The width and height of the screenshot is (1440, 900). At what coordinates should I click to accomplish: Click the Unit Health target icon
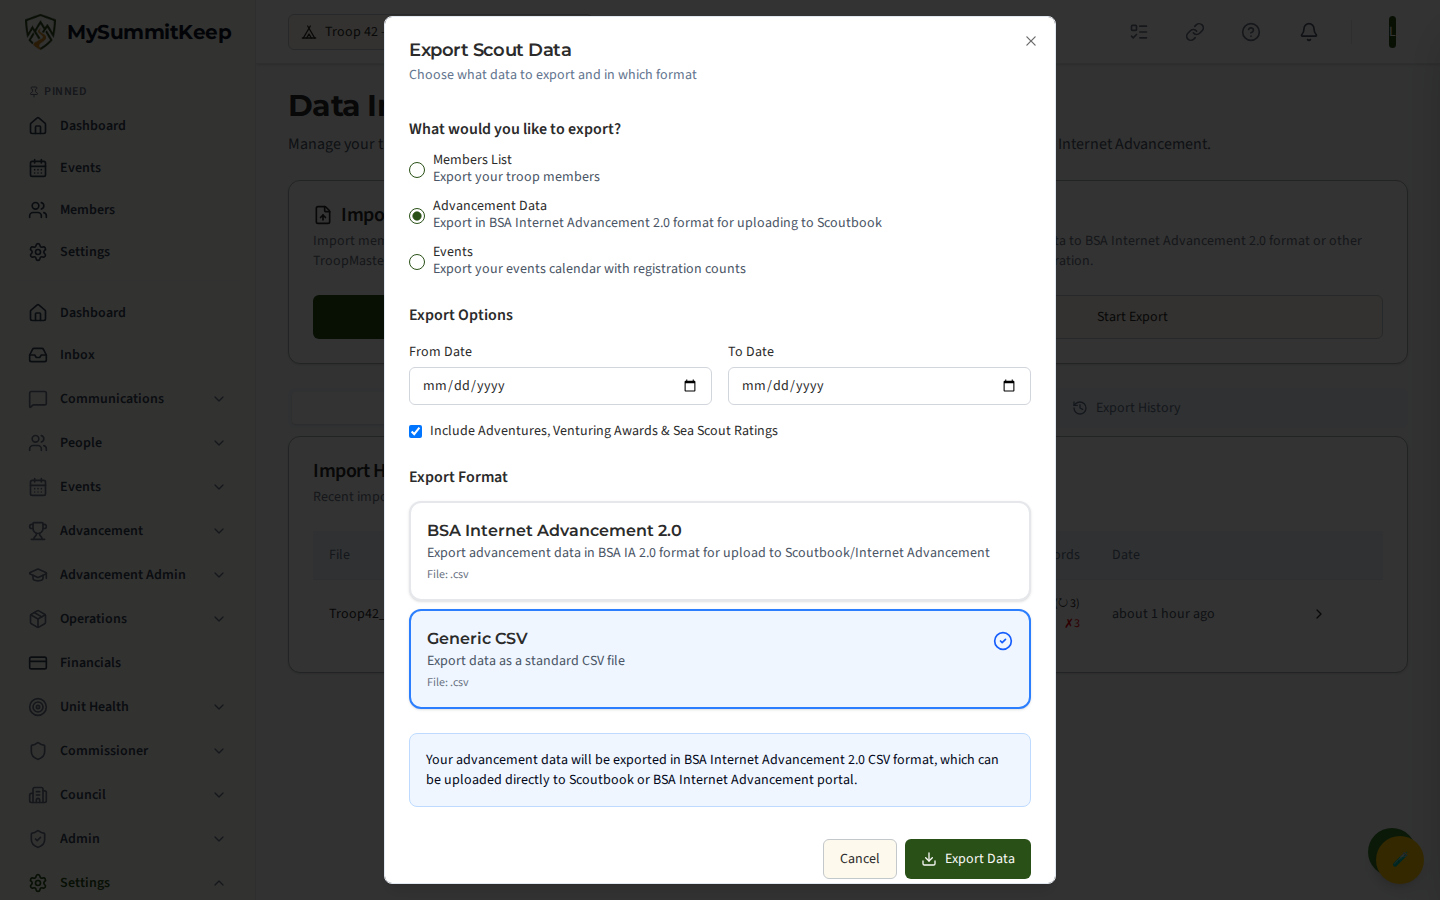pos(38,707)
